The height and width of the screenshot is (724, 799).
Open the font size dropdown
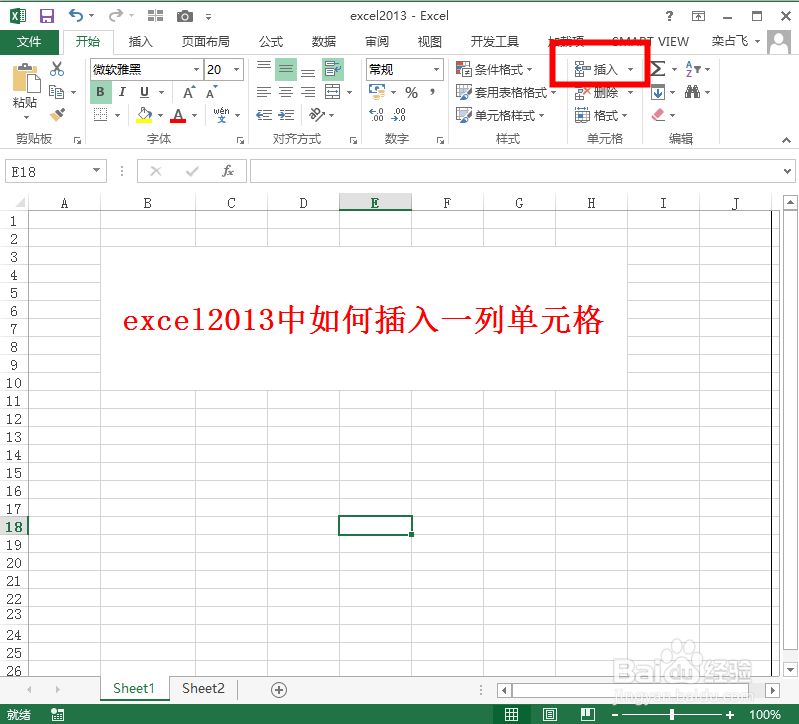236,69
